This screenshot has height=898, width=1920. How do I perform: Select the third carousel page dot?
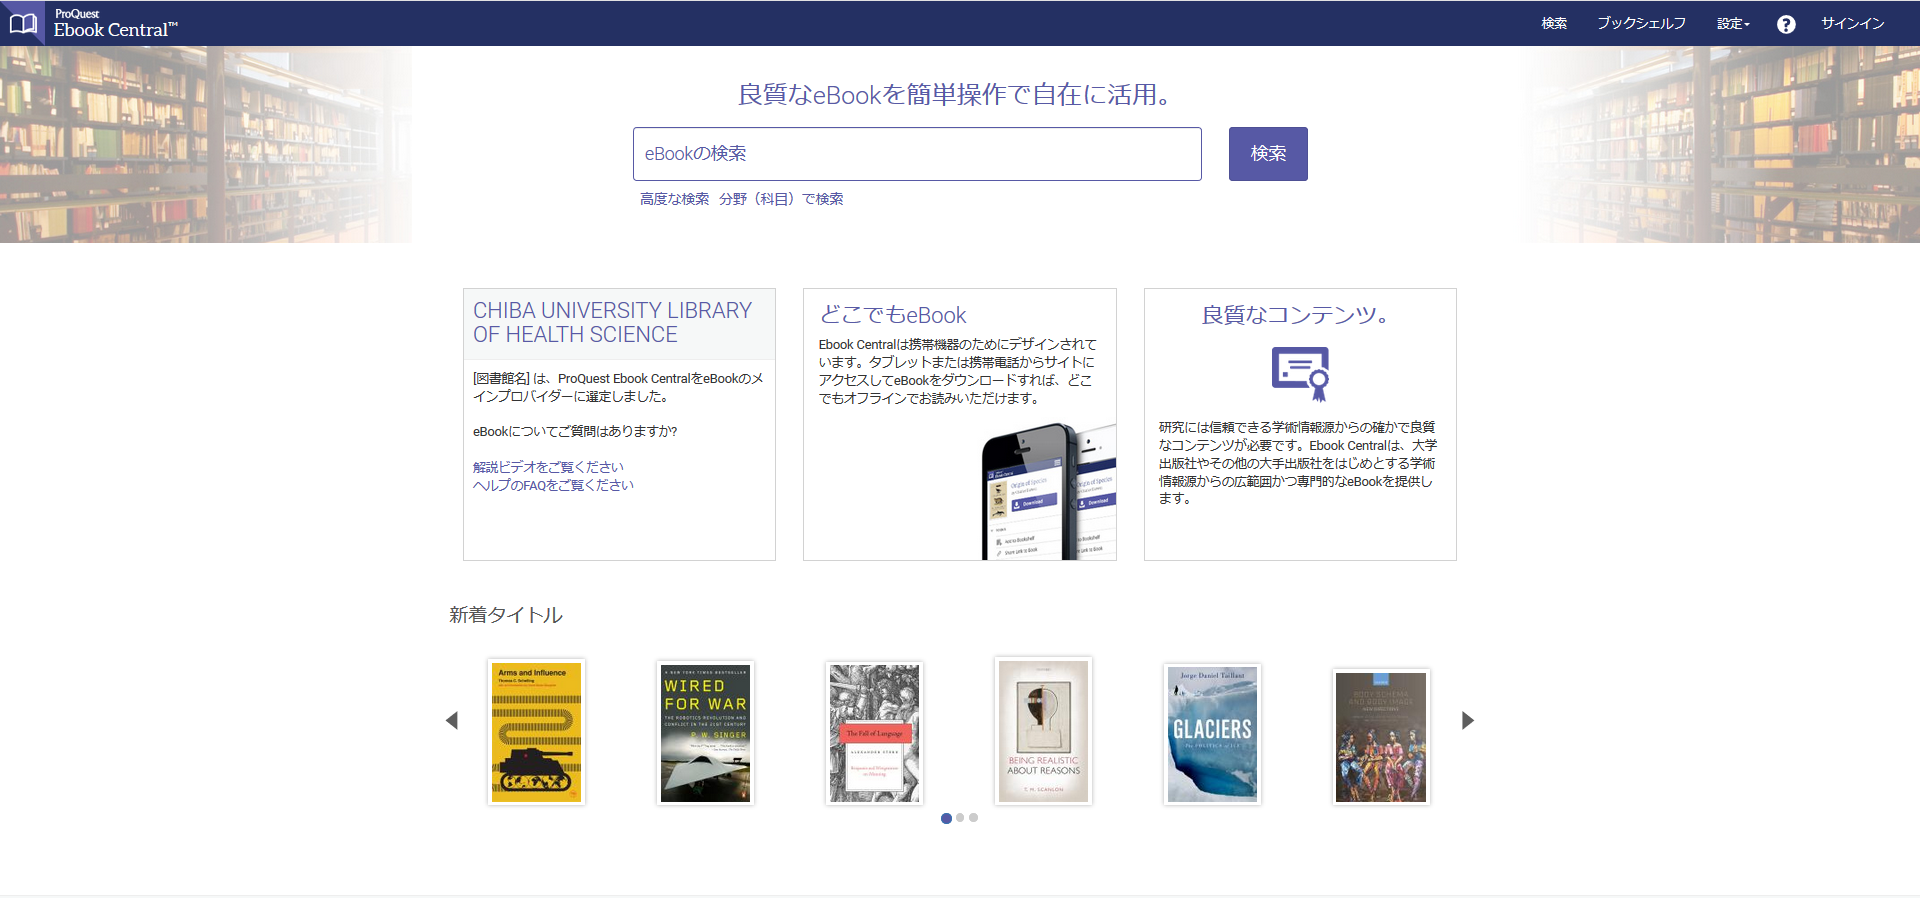point(973,818)
